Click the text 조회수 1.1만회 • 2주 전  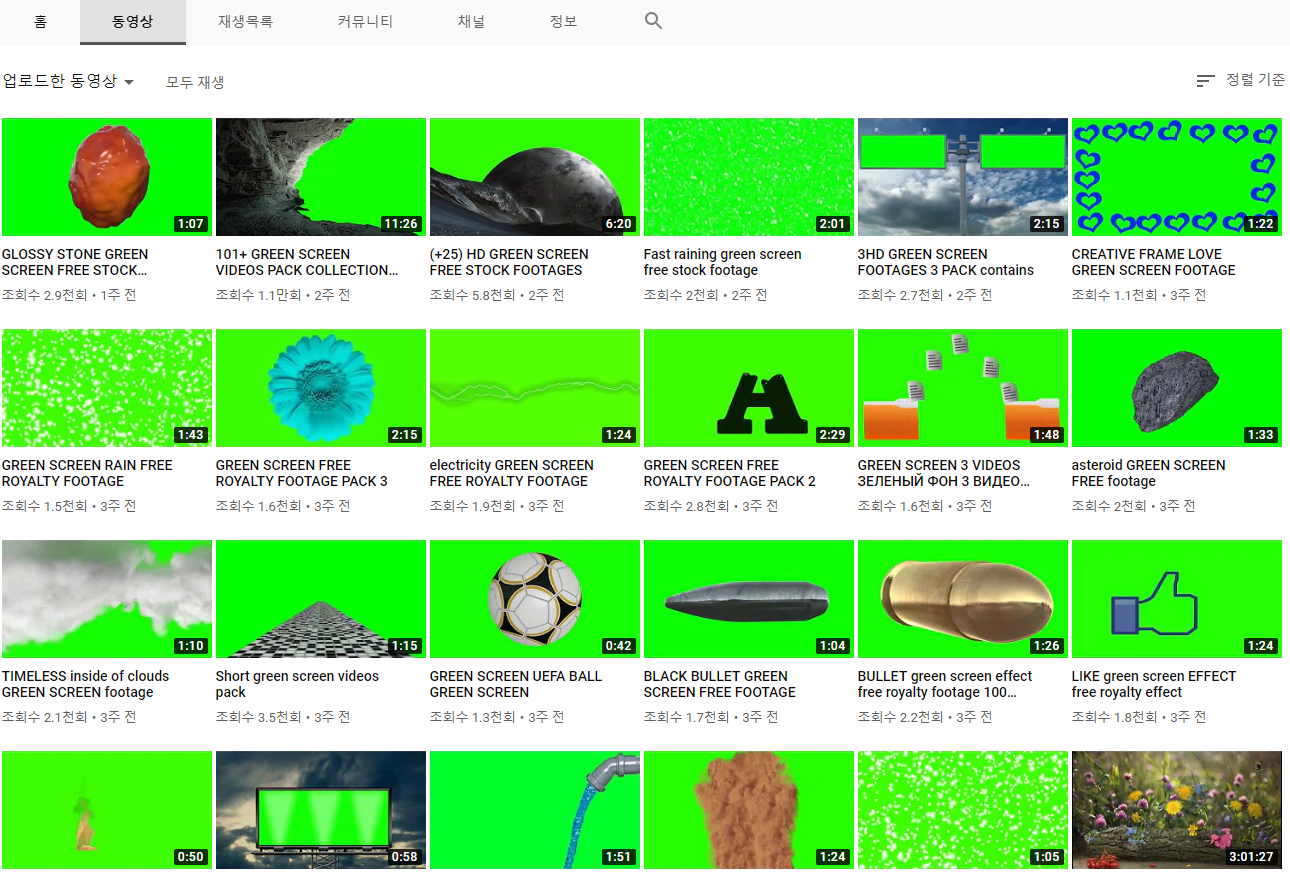click(x=283, y=295)
